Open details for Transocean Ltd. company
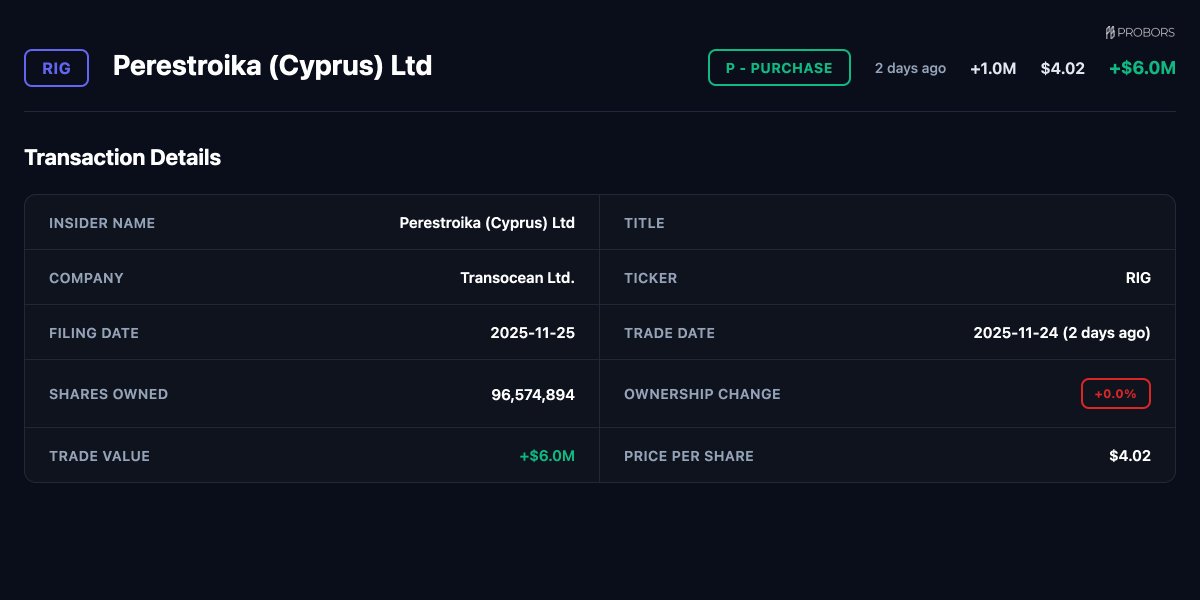 pos(517,278)
